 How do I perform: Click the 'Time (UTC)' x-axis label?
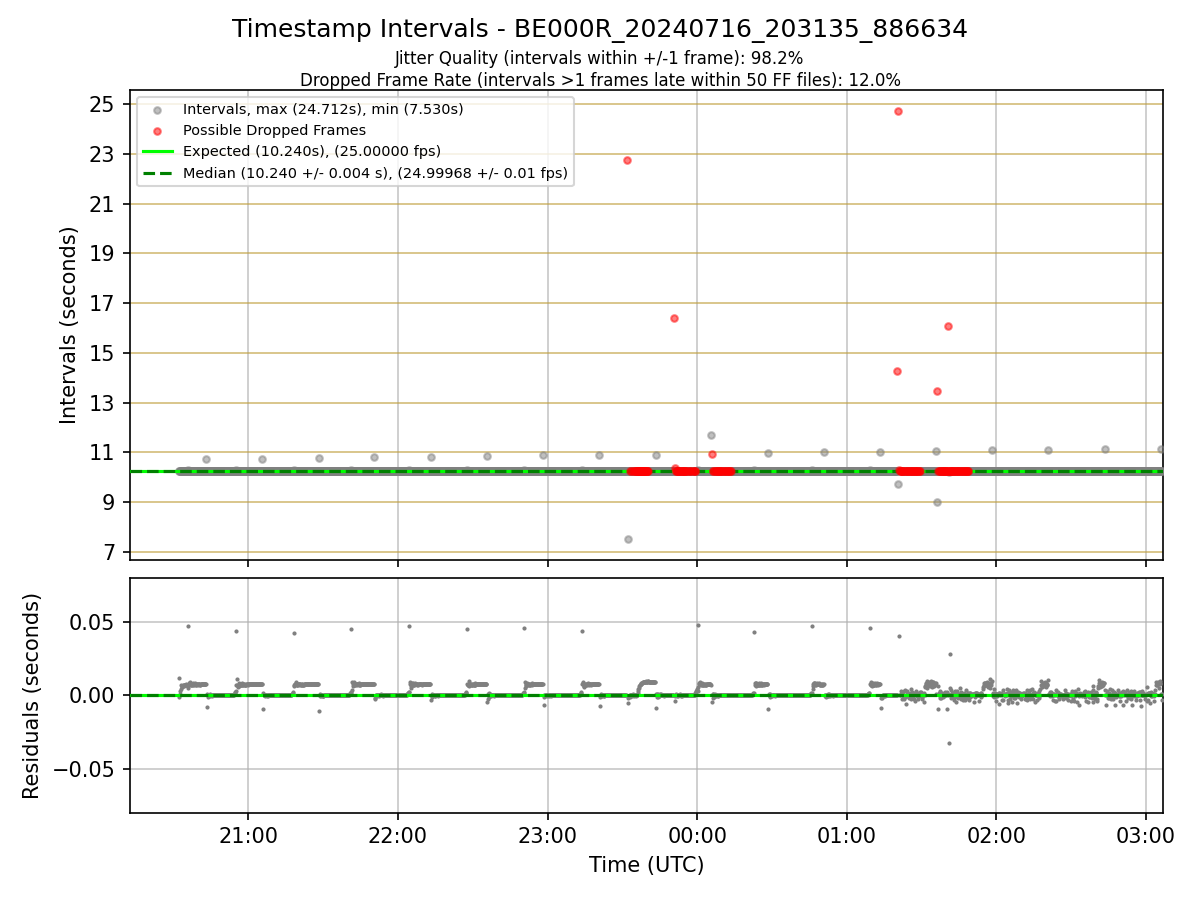646,865
